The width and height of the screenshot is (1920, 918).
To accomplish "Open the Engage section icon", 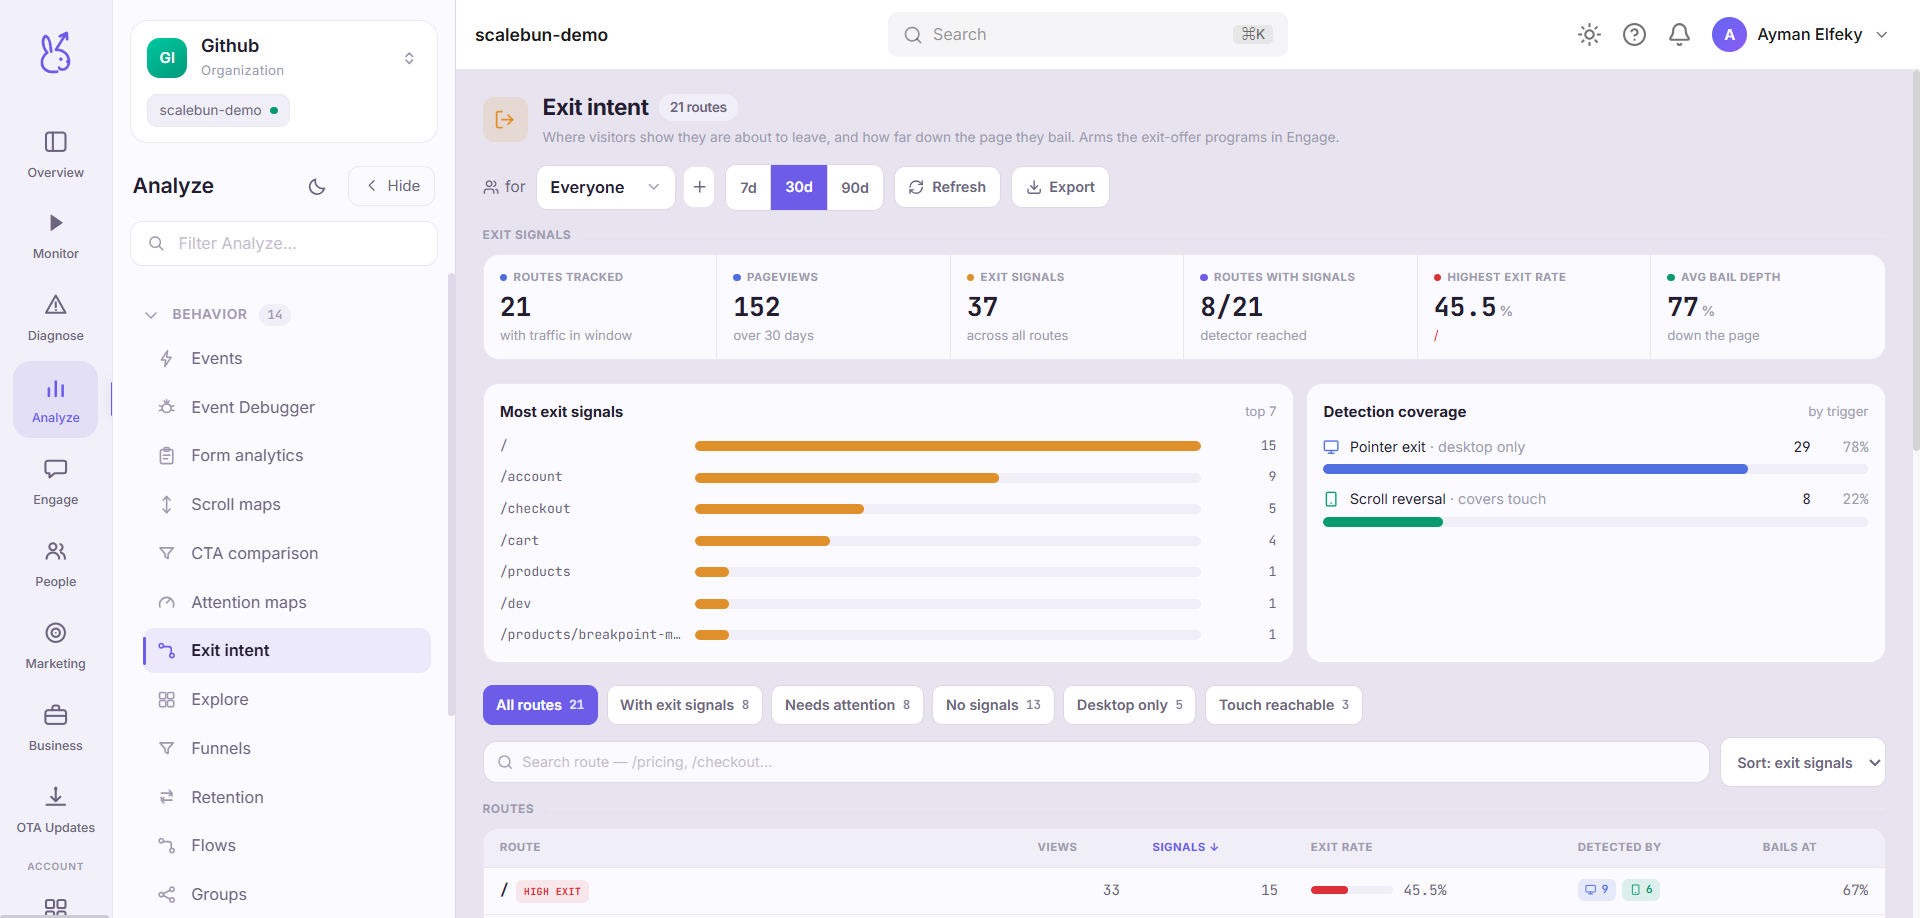I will pyautogui.click(x=56, y=469).
